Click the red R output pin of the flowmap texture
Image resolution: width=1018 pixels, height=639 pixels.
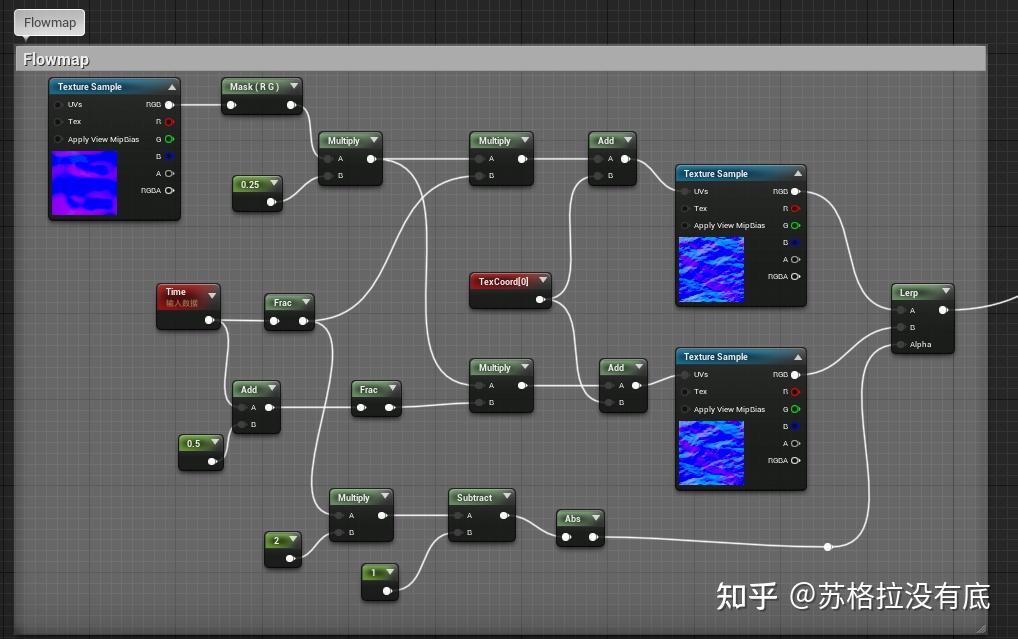[x=169, y=121]
